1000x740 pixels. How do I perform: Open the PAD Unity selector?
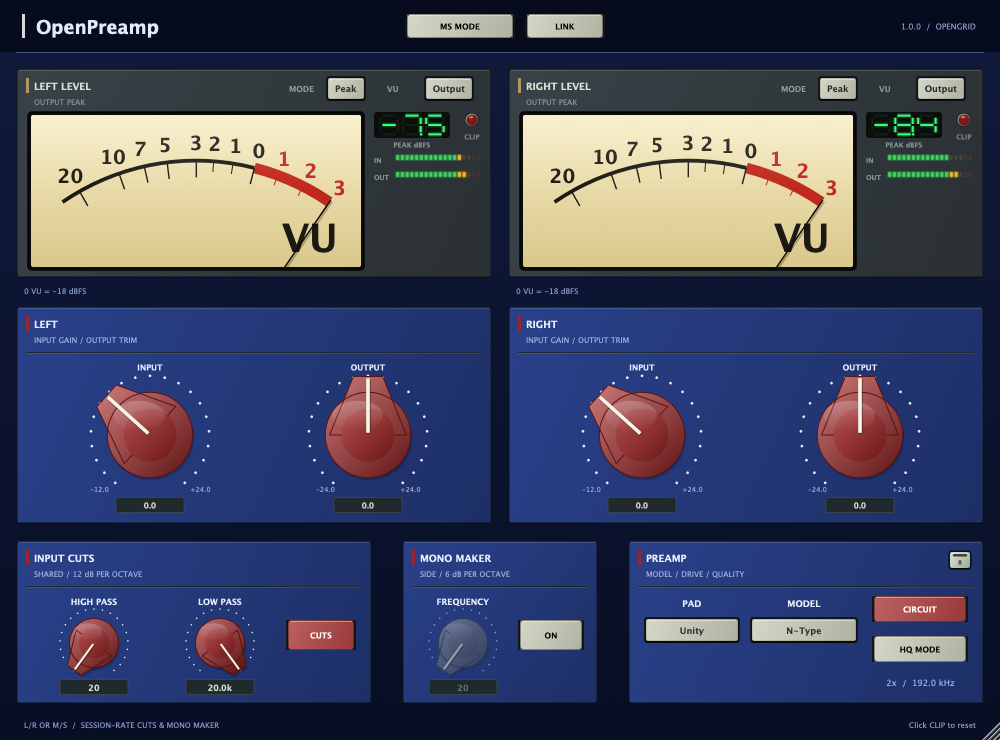pyautogui.click(x=692, y=630)
